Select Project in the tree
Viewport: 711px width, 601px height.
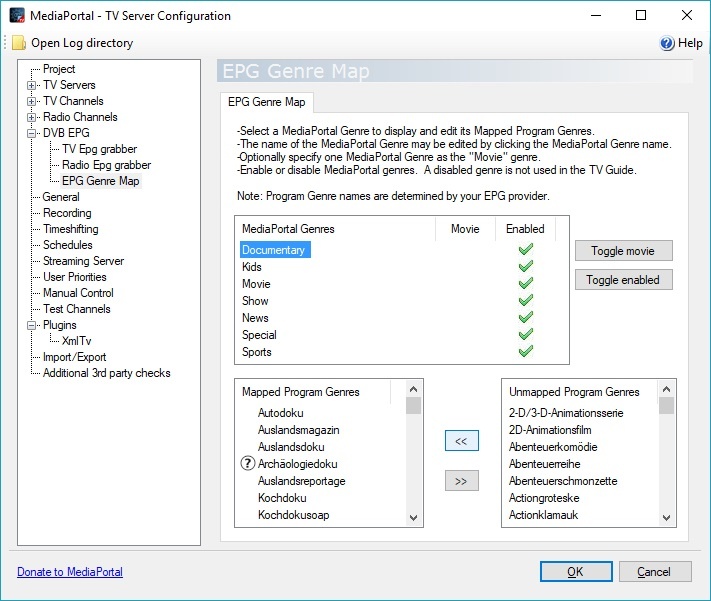[59, 69]
